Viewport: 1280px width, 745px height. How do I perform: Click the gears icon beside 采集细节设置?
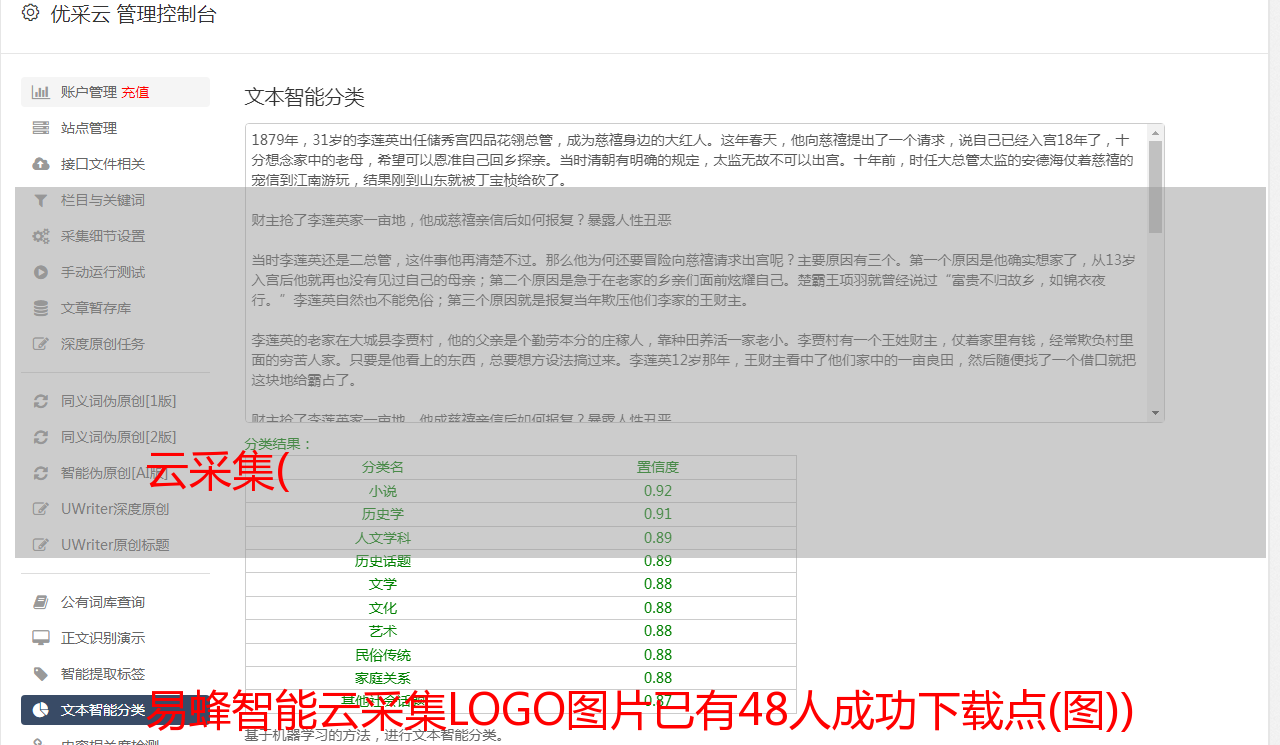click(41, 236)
